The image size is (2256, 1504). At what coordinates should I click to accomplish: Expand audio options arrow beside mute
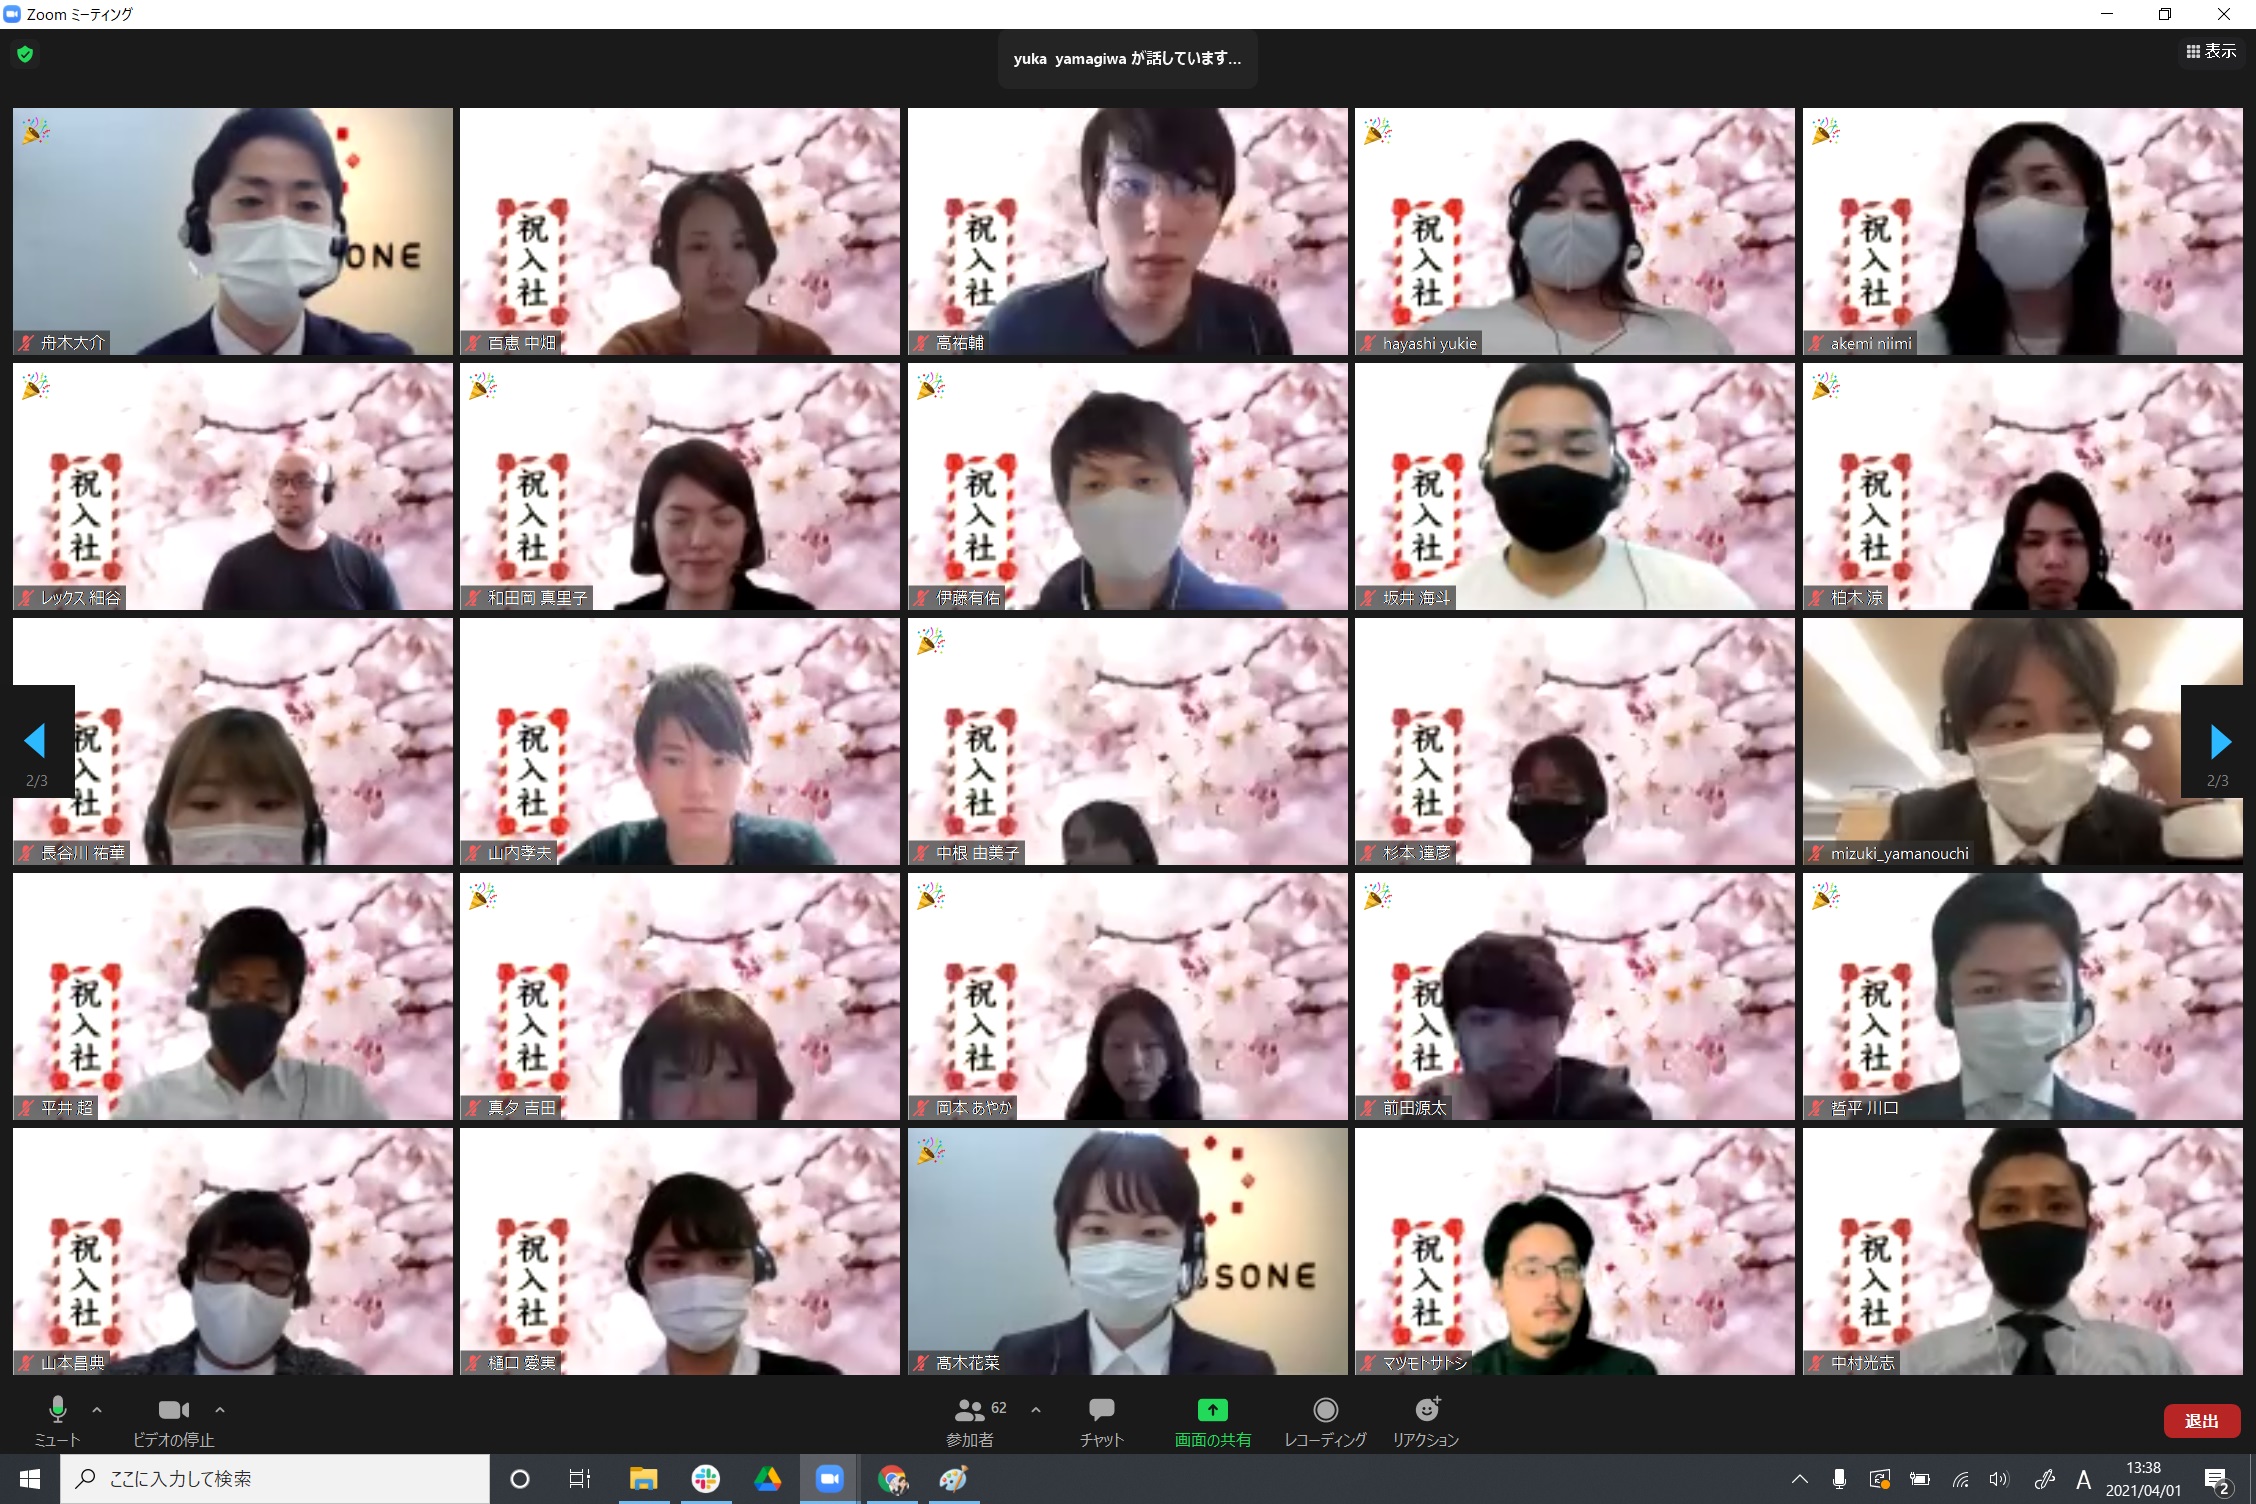pos(97,1410)
